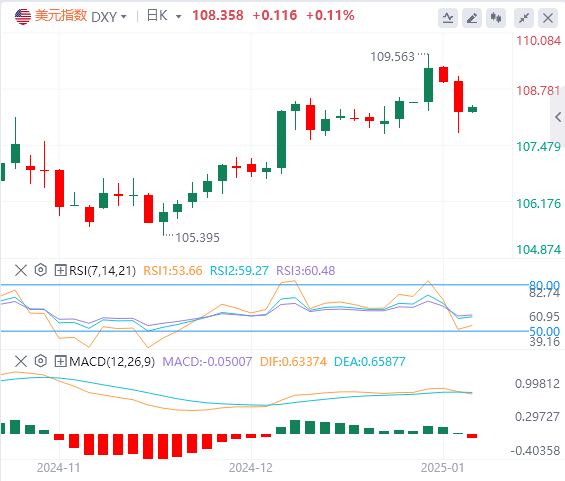This screenshot has width=565, height=481.
Task: Click the 107.479 price axis label
Action: point(539,147)
